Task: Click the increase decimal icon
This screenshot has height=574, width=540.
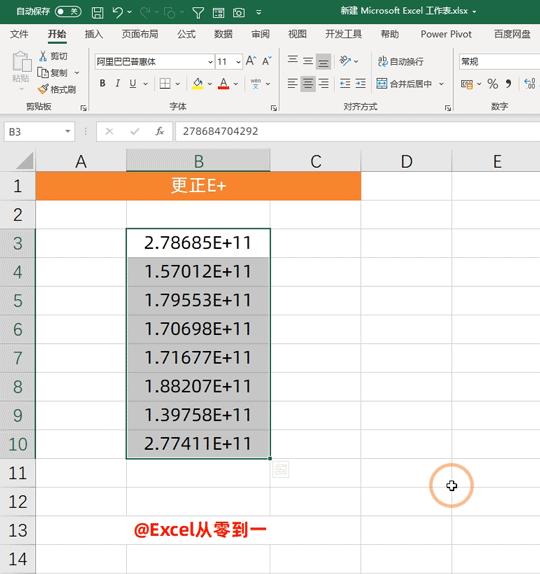Action: pos(530,84)
